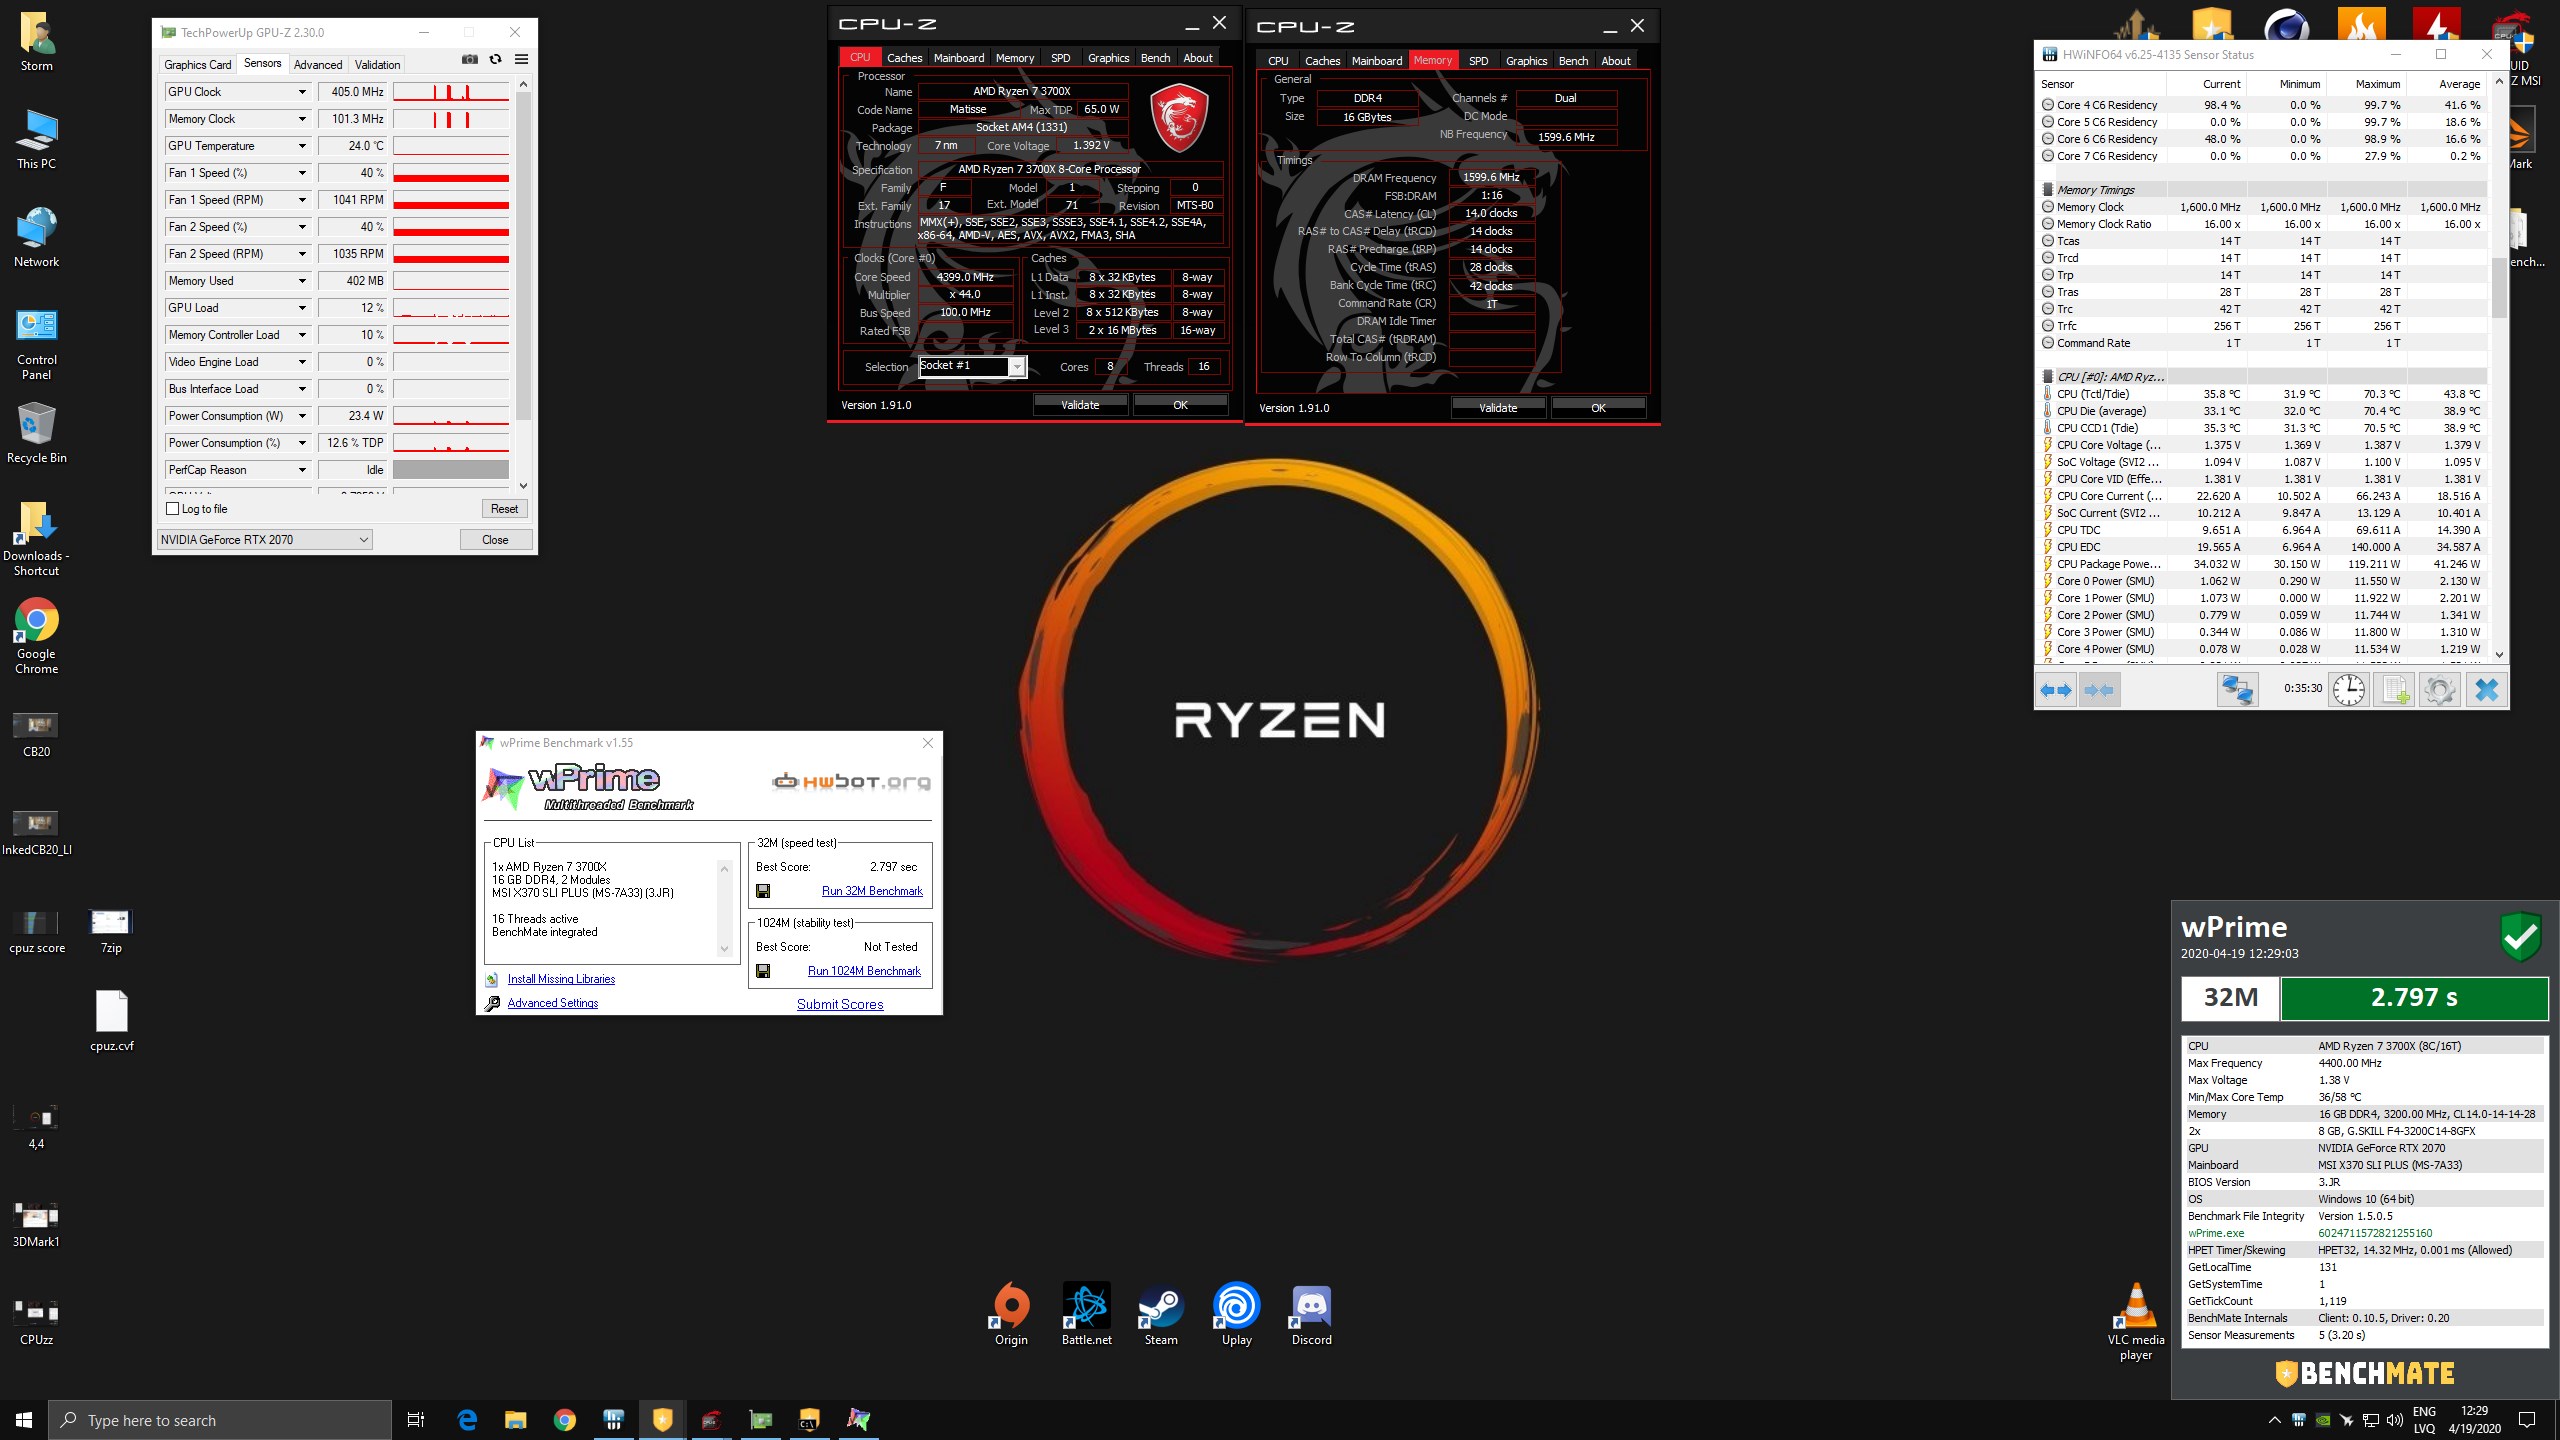
Task: Click the GPU-Z sensors vertical scrollbar
Action: [x=523, y=286]
